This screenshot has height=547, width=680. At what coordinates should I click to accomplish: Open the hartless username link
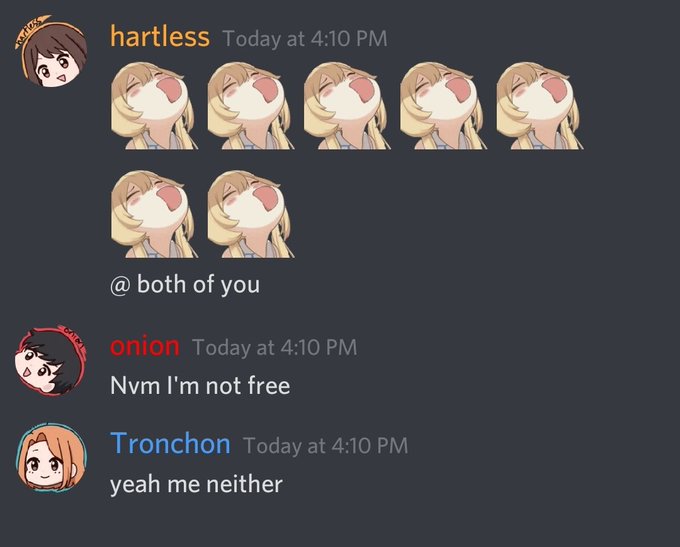[x=160, y=36]
